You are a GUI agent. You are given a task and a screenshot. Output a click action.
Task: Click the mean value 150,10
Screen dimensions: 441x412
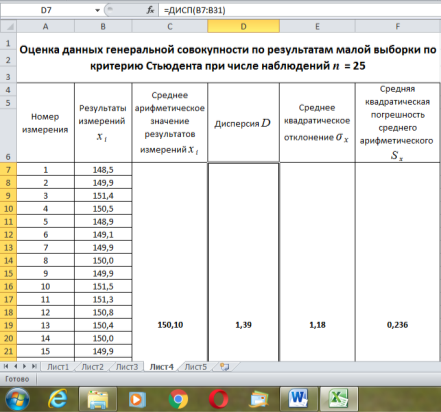click(170, 325)
